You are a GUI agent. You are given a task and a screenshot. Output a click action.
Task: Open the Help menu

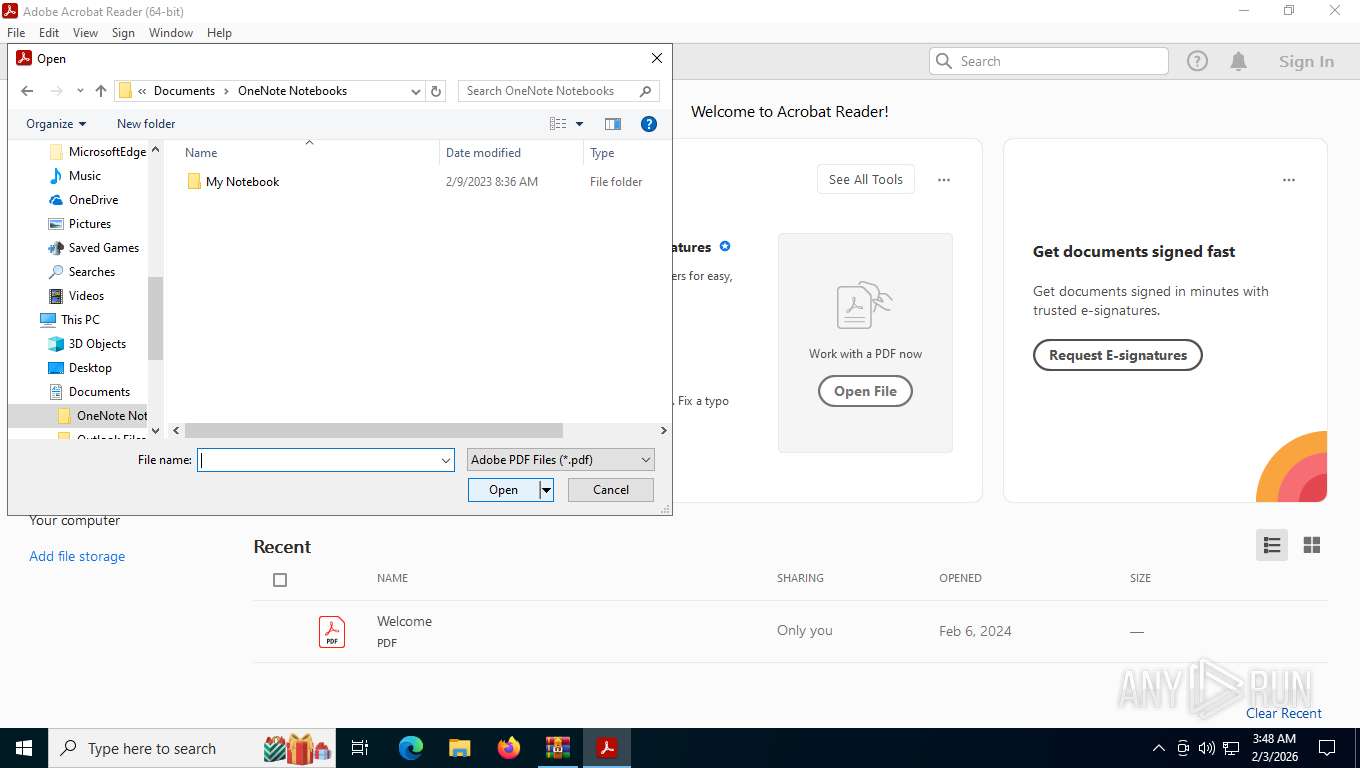pyautogui.click(x=219, y=33)
